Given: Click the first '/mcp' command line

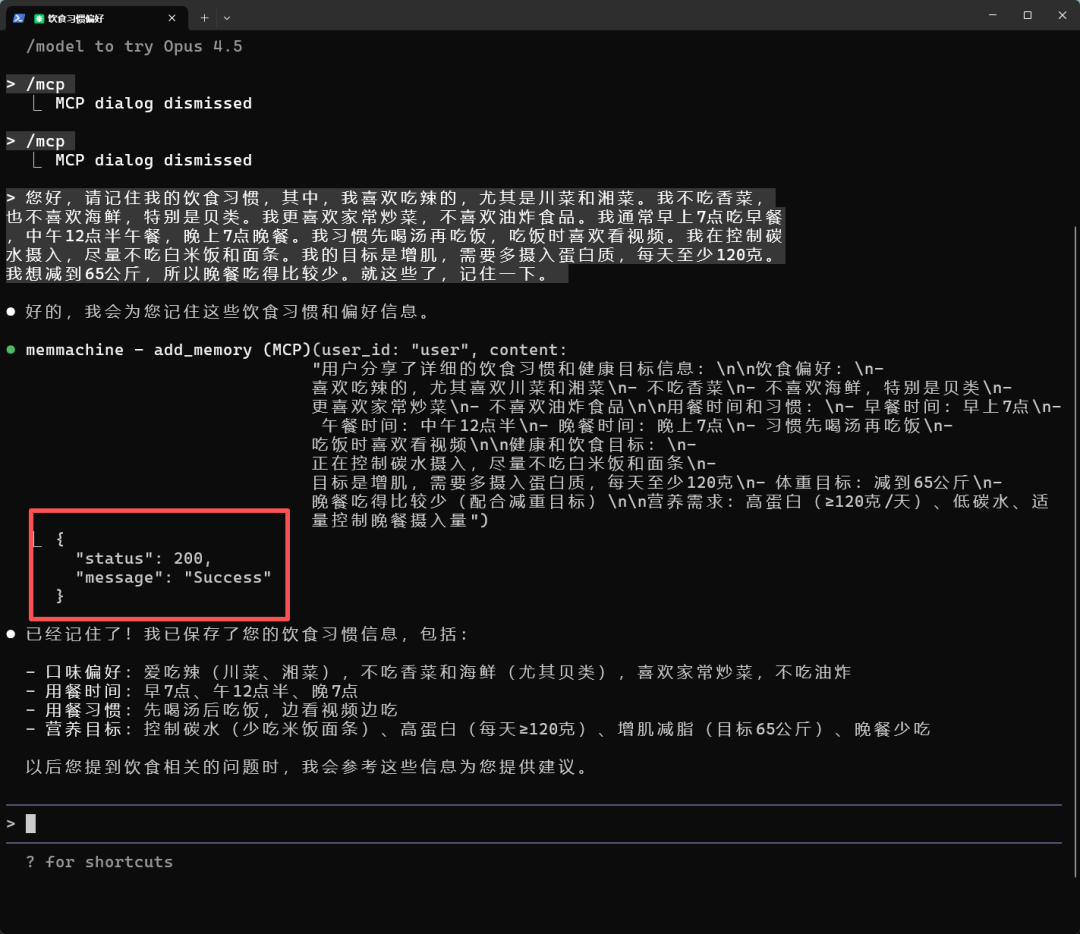Looking at the screenshot, I should 40,84.
